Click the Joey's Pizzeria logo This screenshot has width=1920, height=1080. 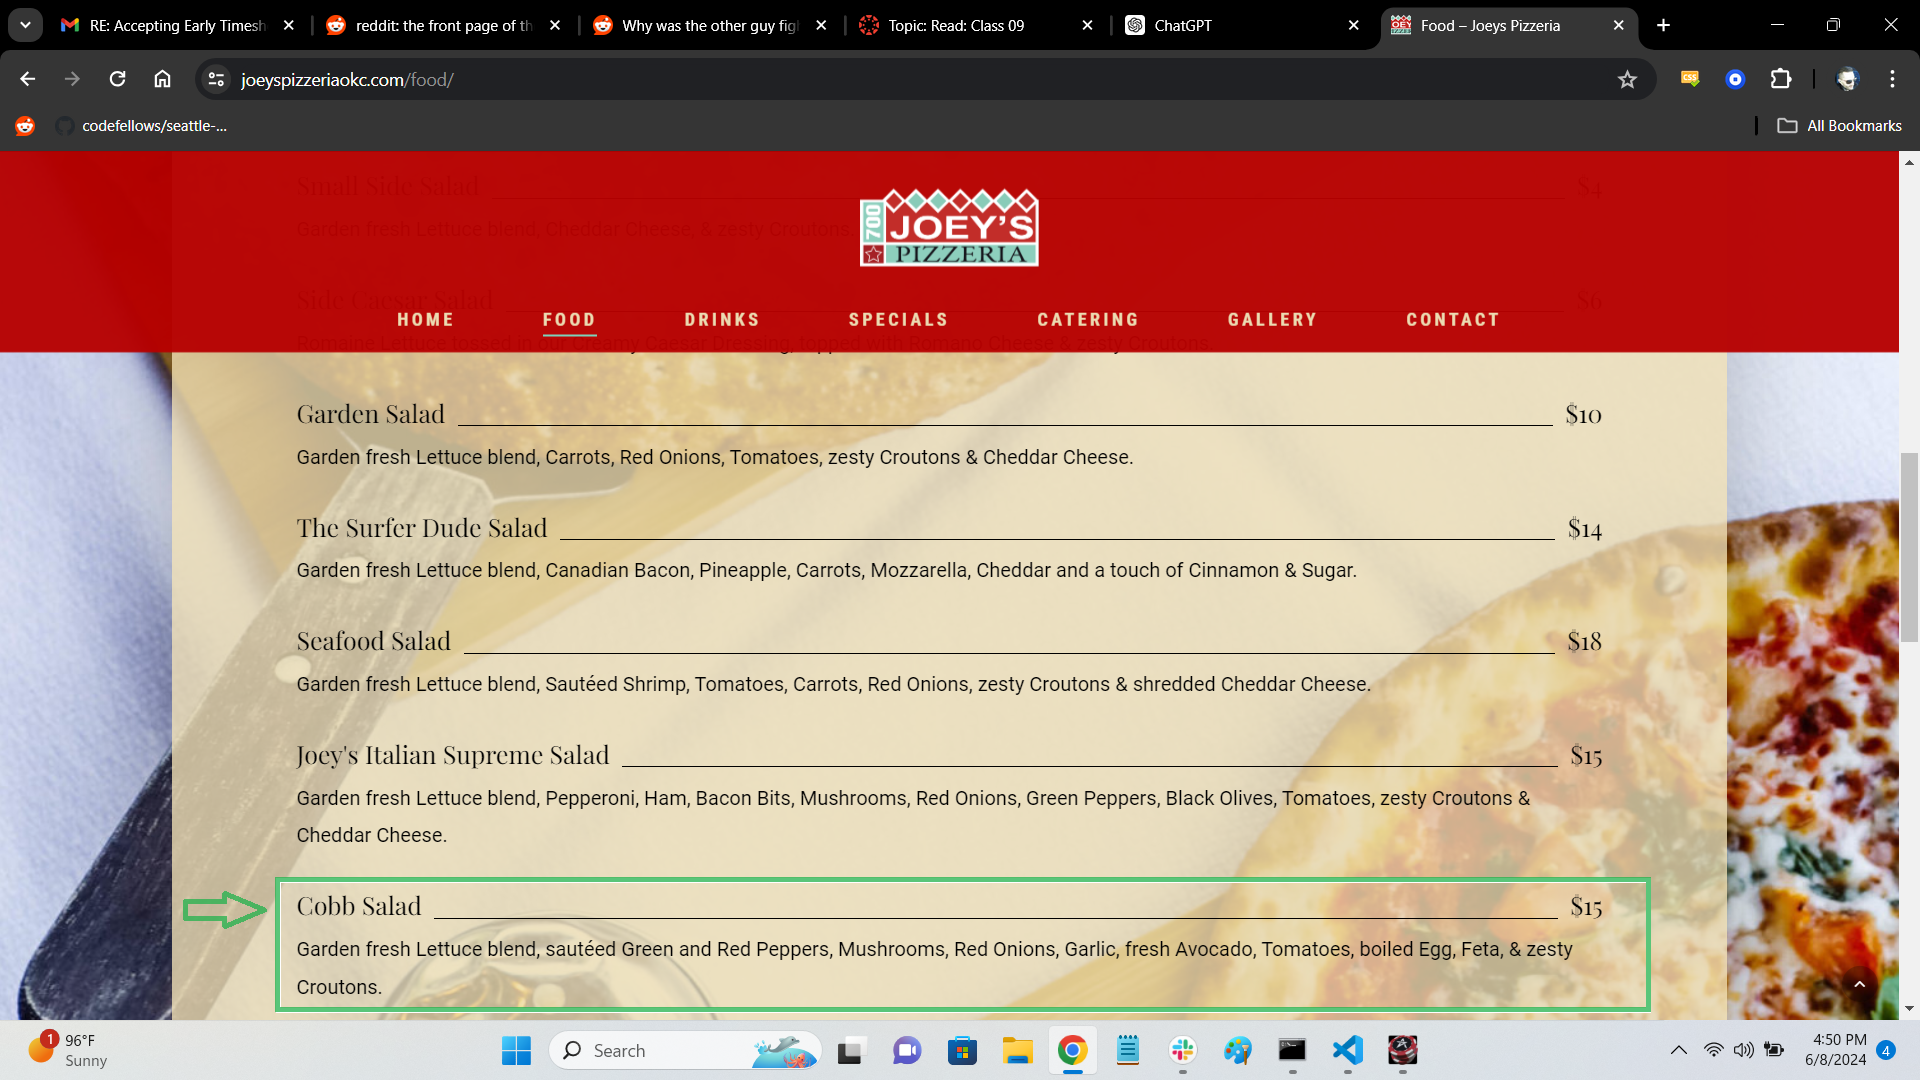click(x=949, y=227)
